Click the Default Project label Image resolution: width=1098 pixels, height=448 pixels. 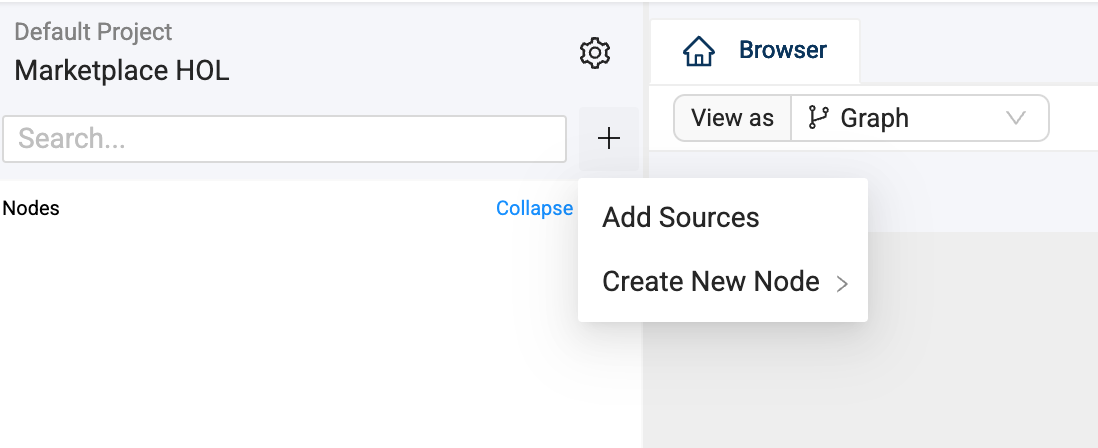tap(93, 32)
